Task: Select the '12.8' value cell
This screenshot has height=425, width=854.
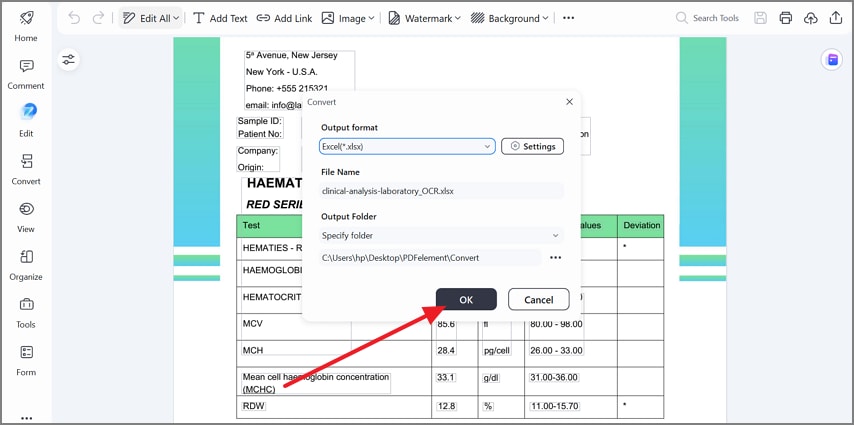Action: coord(446,406)
